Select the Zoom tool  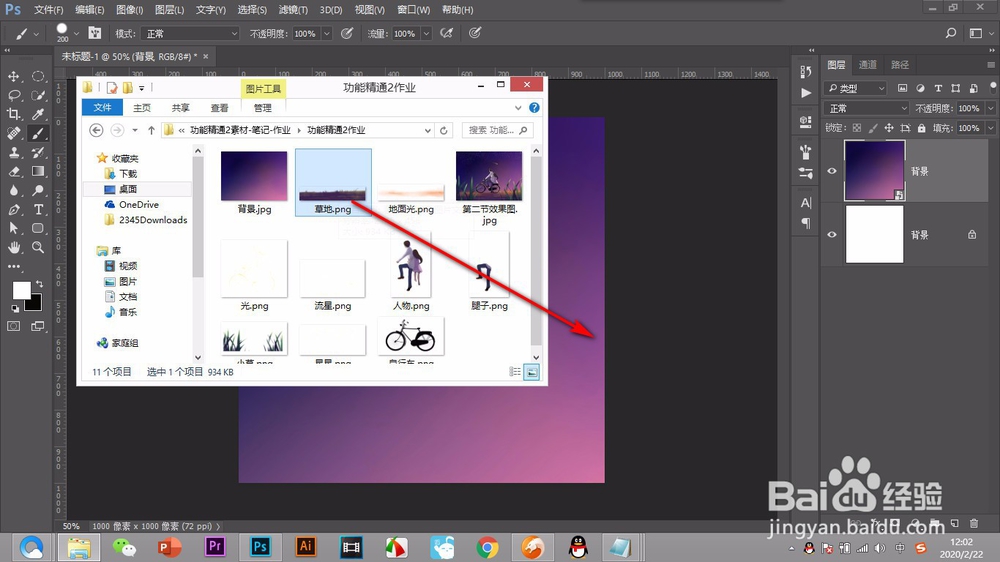38,248
